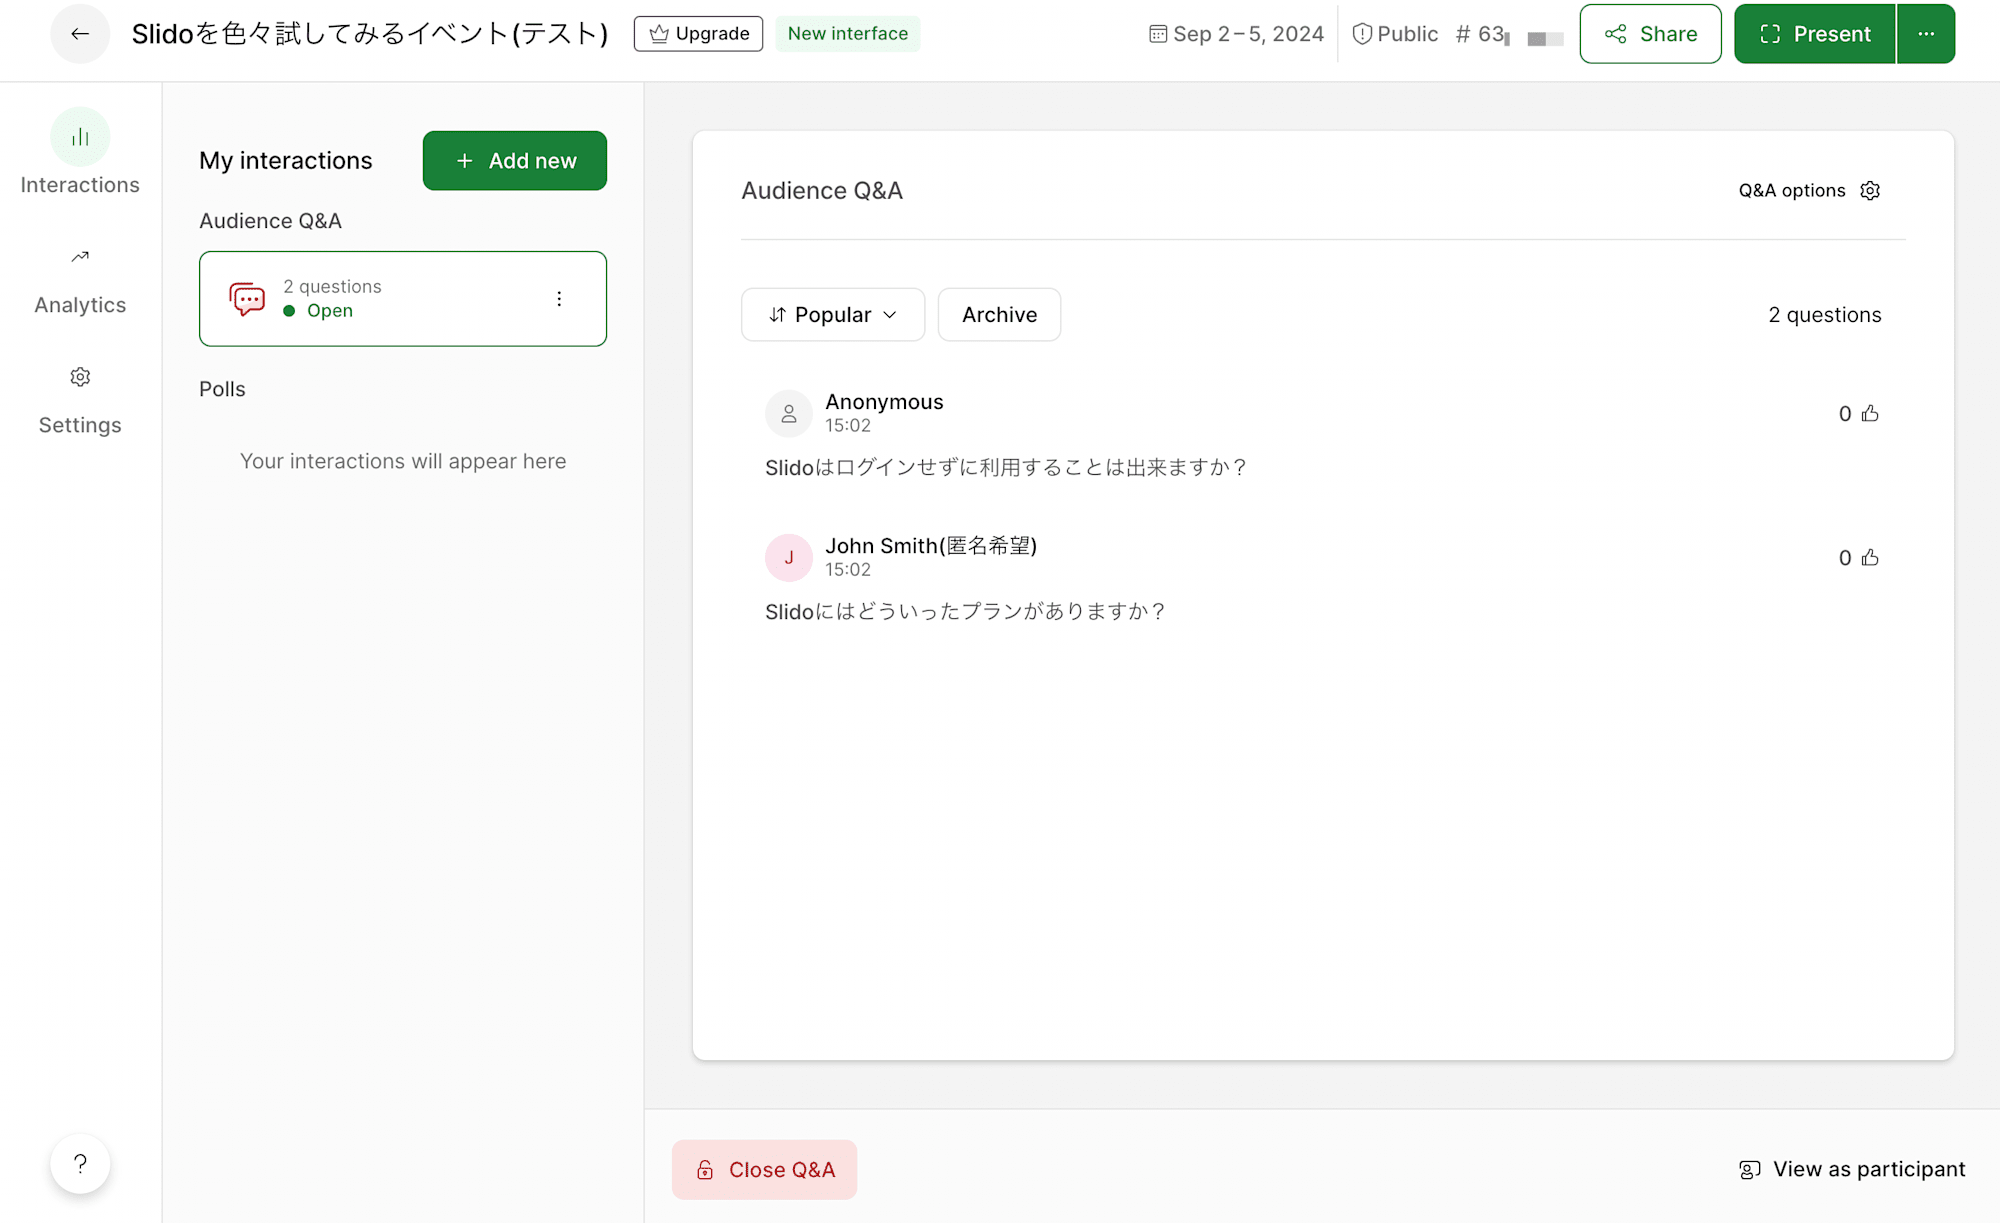2000x1223 pixels.
Task: Select the Archive tab filter
Action: 999,314
